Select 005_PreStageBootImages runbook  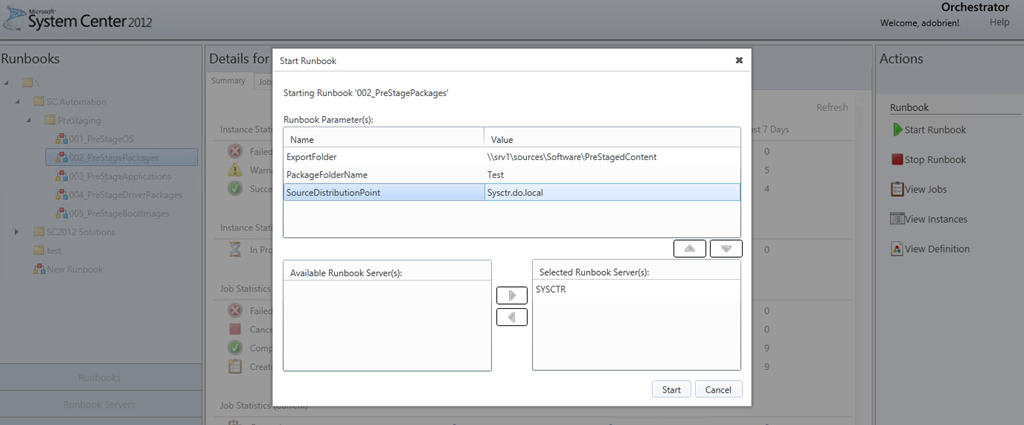119,213
